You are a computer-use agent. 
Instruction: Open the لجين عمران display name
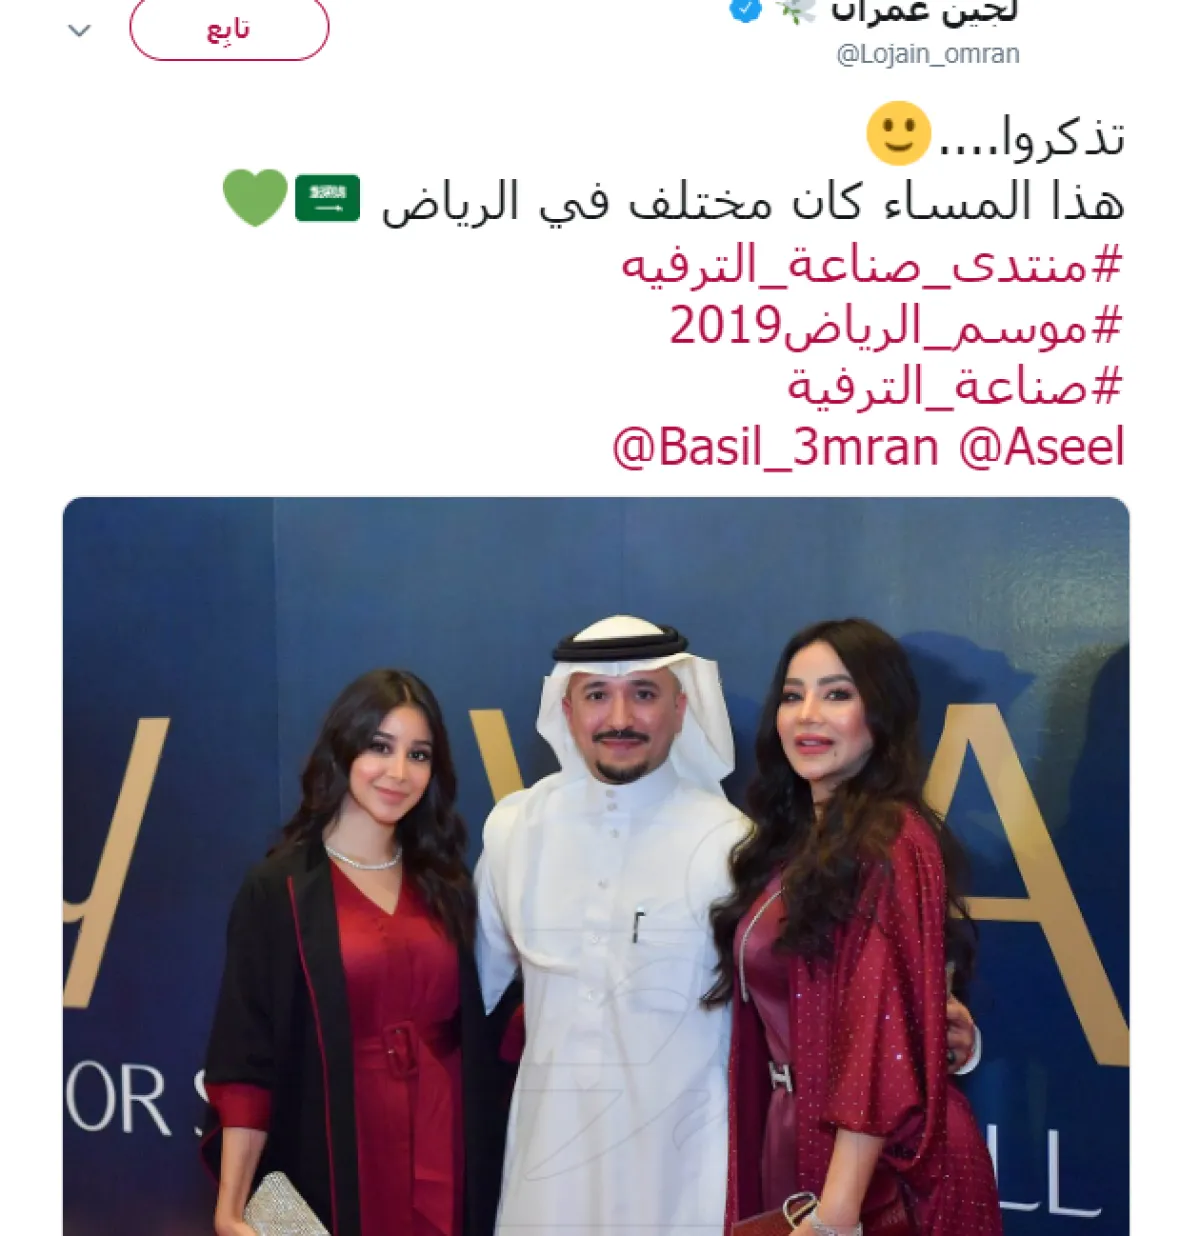coord(925,12)
